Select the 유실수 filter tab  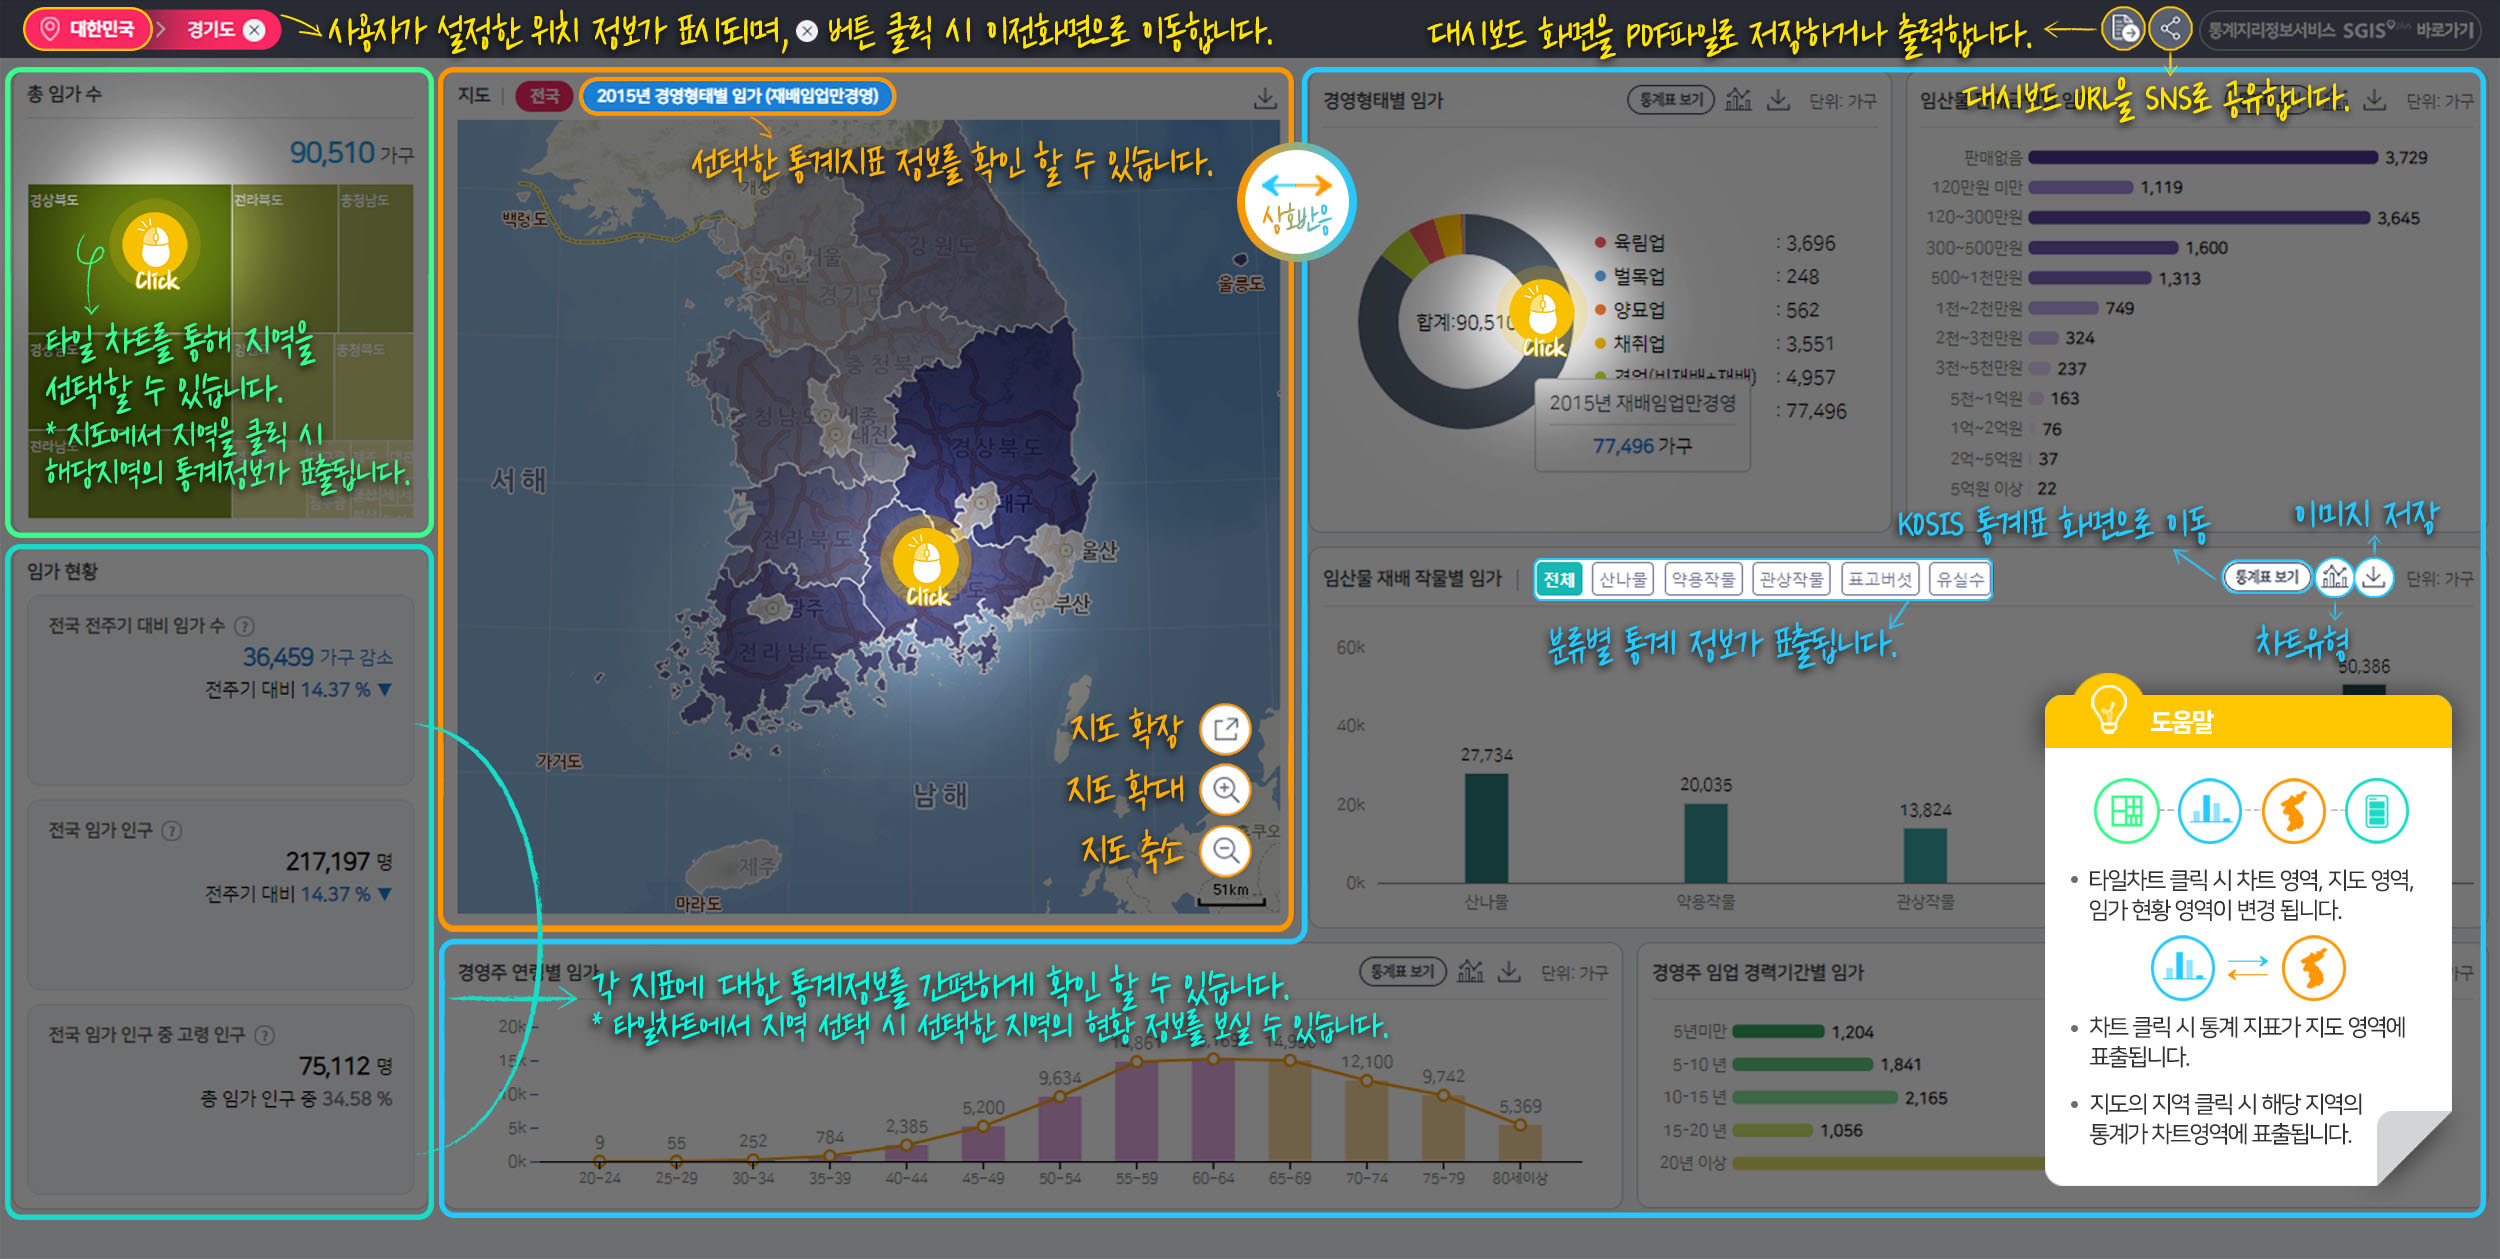tap(1959, 579)
